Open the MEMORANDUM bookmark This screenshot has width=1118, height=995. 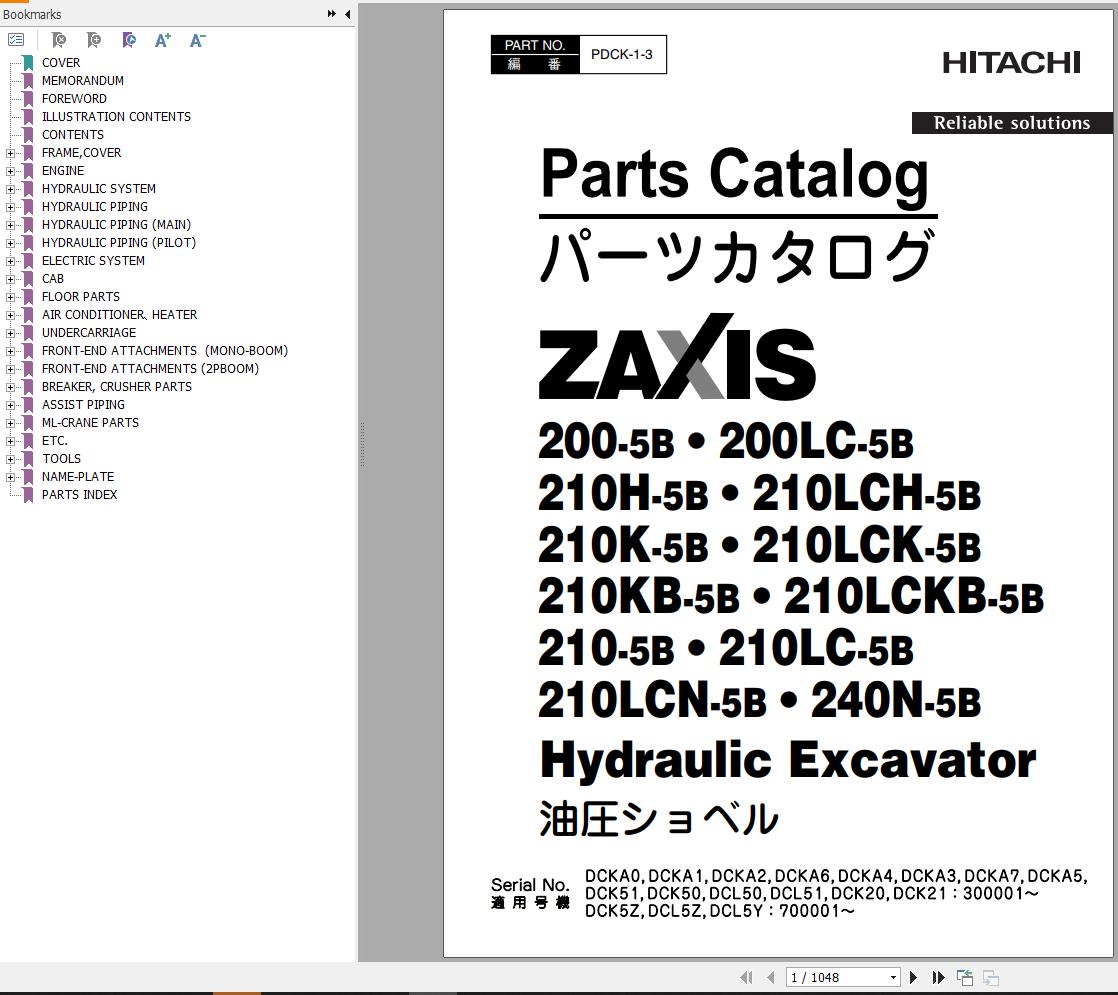coord(83,81)
